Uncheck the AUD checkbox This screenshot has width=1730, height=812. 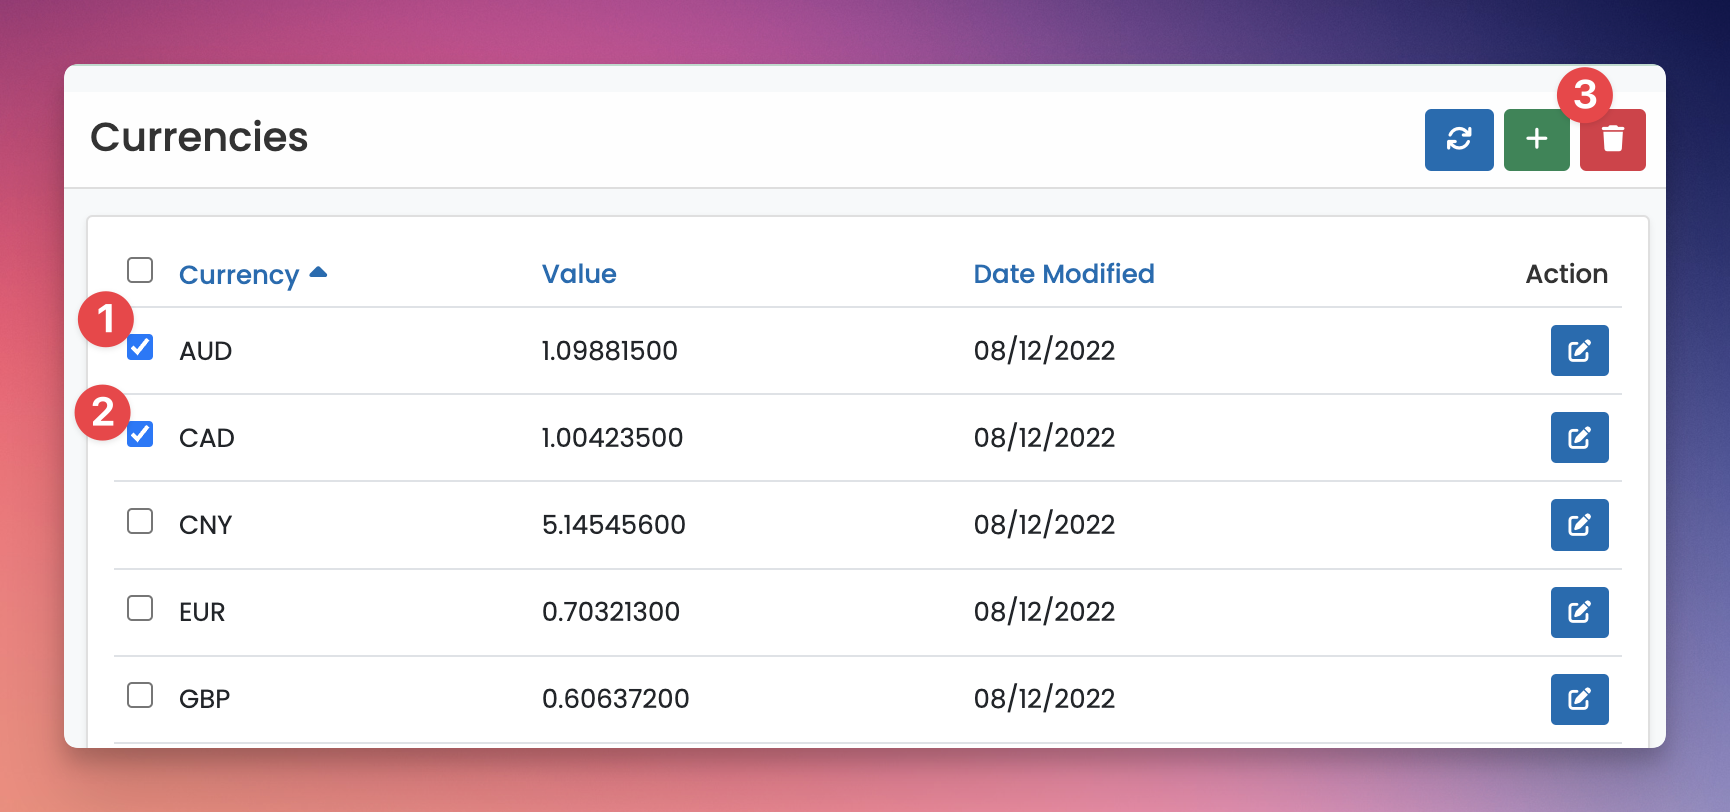140,348
